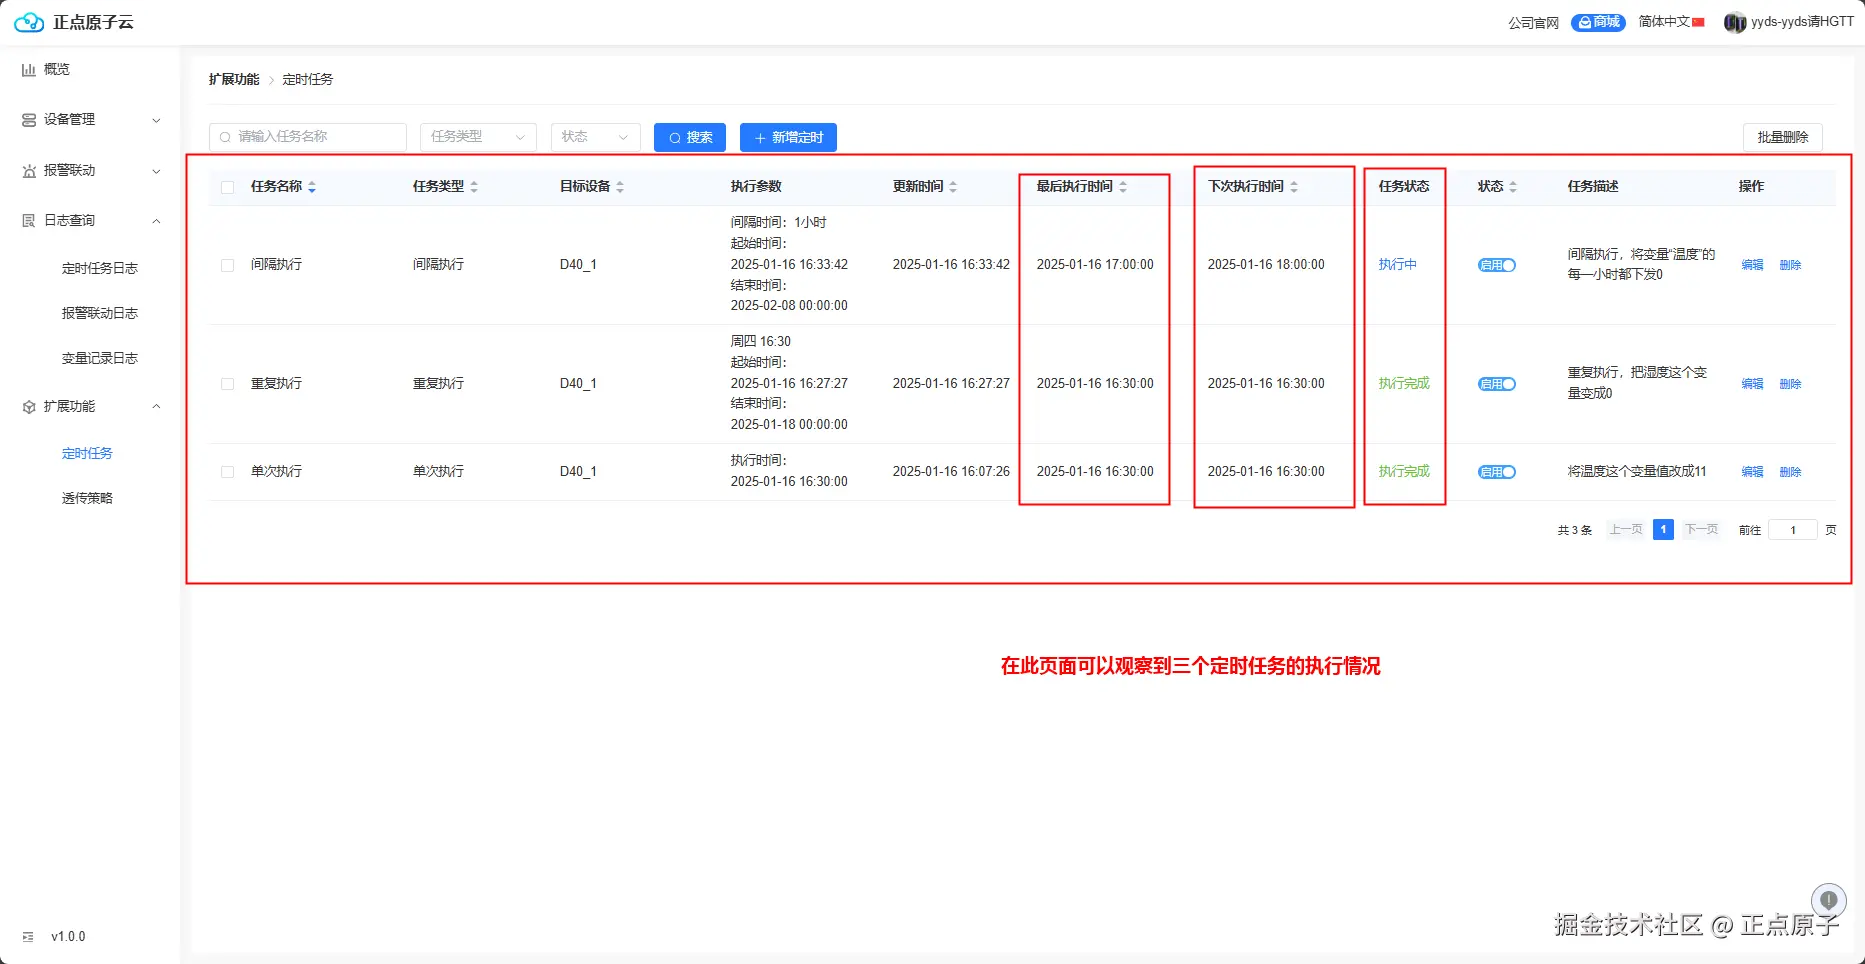Click the 新增定时 add button

click(x=788, y=137)
